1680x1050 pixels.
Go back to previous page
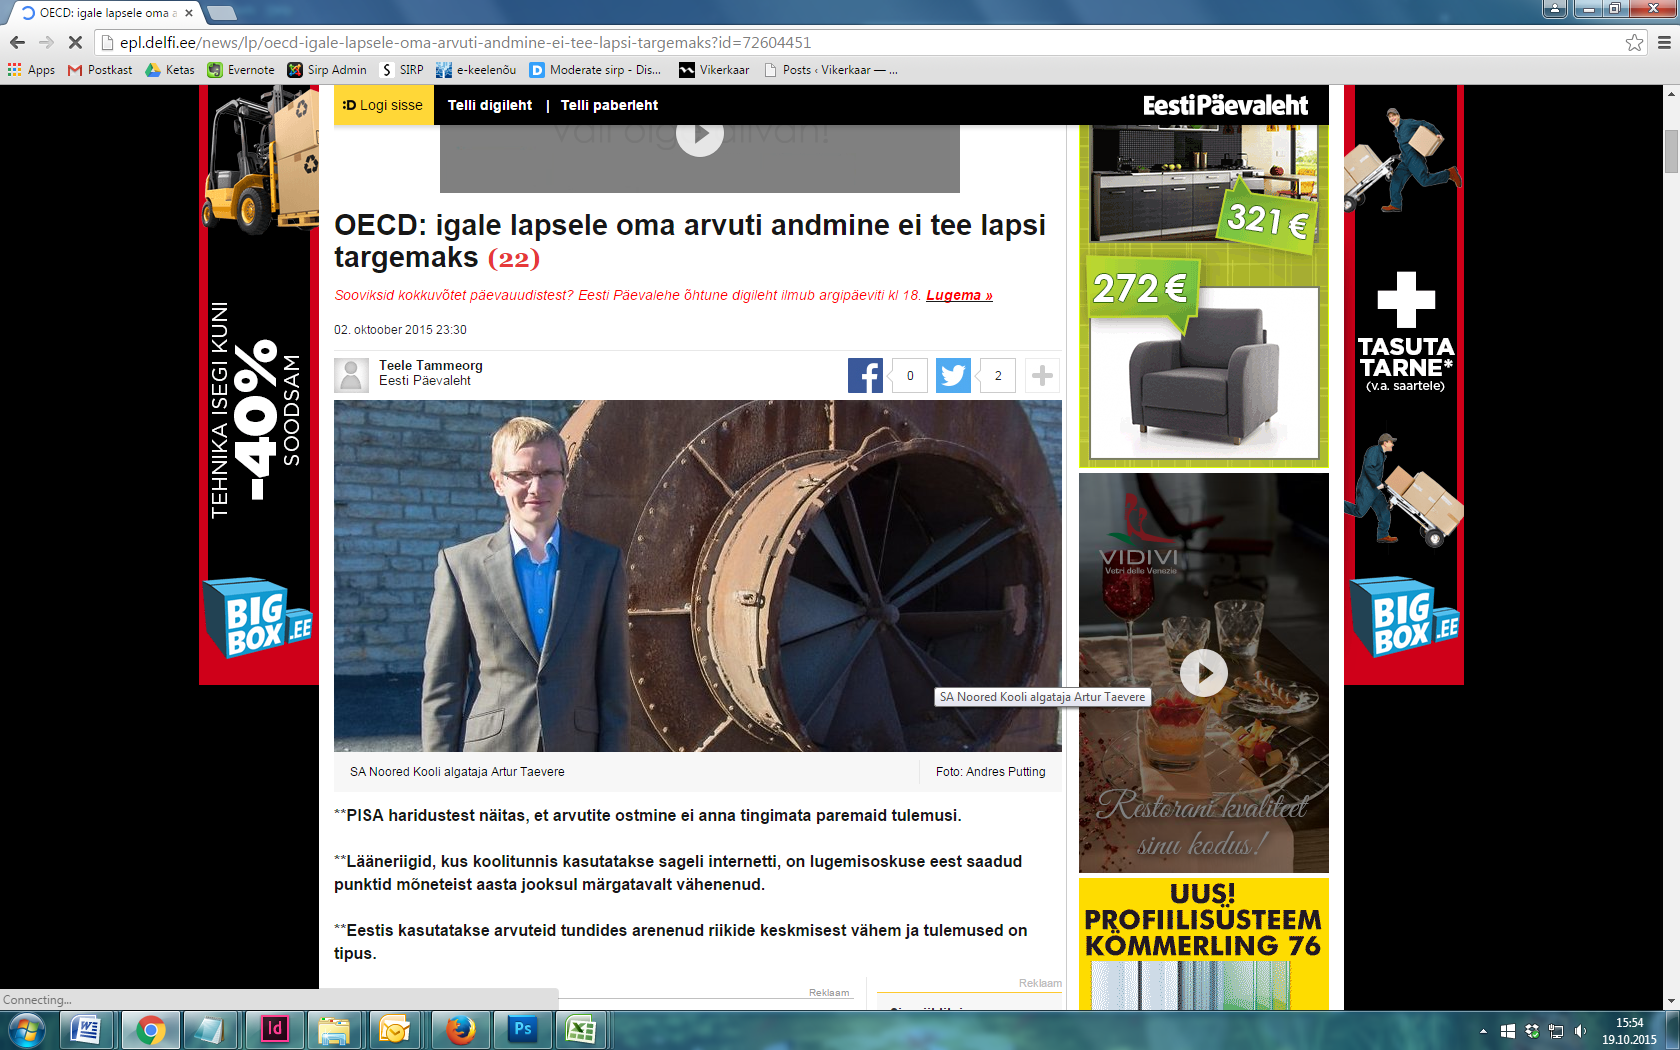17,42
